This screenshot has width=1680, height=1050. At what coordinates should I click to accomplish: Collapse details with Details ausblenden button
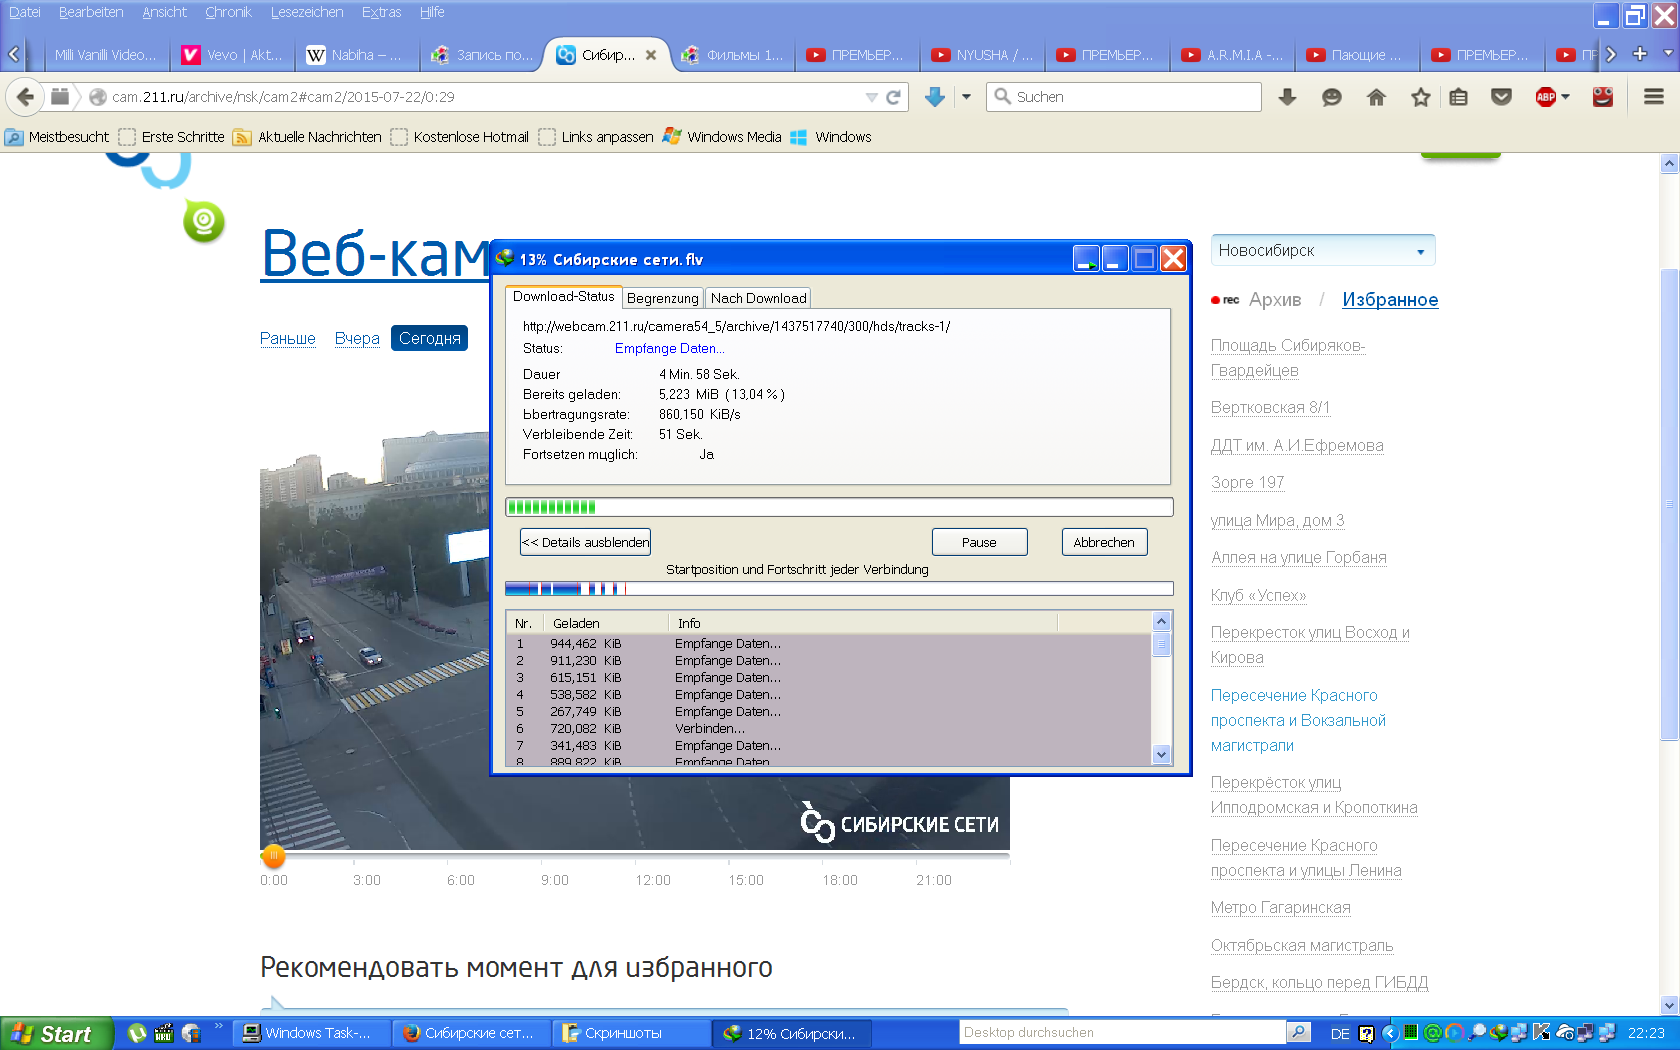tap(585, 542)
